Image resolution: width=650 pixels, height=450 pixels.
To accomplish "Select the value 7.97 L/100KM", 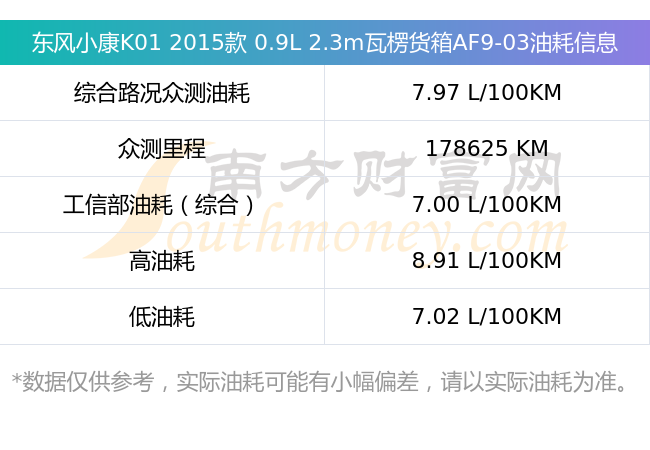I will coord(487,92).
